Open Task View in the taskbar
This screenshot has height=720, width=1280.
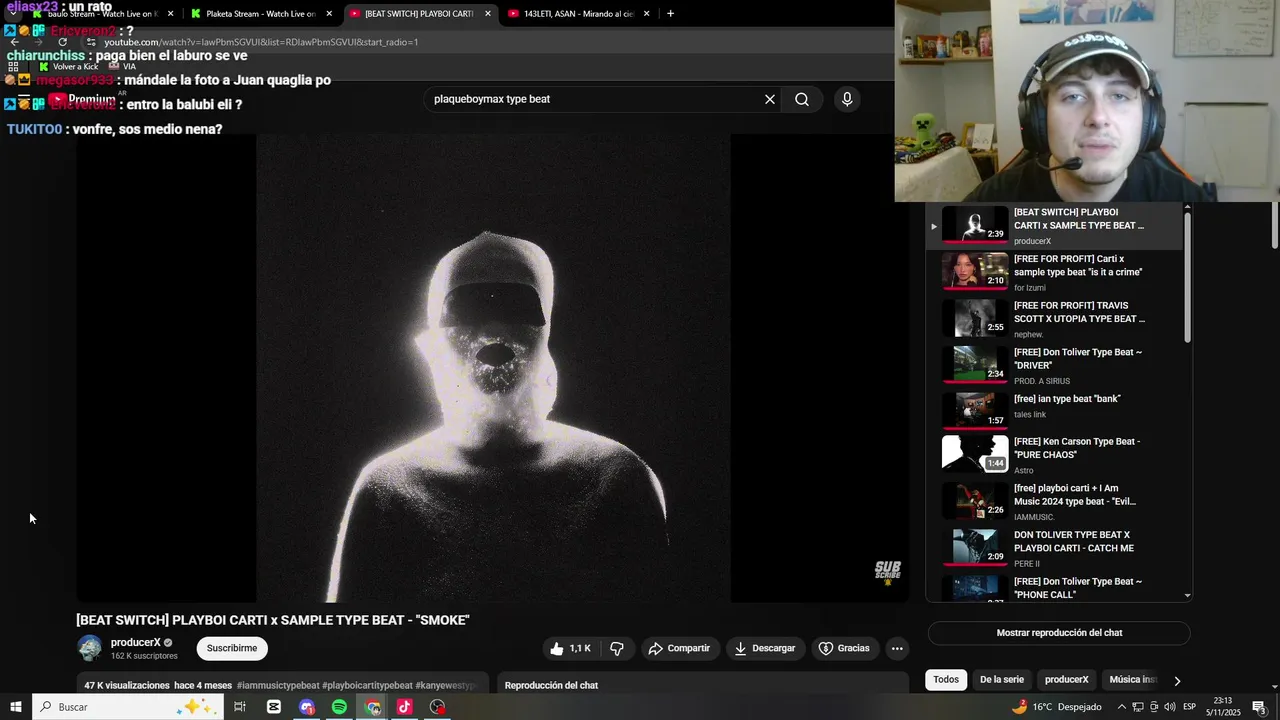tap(240, 707)
